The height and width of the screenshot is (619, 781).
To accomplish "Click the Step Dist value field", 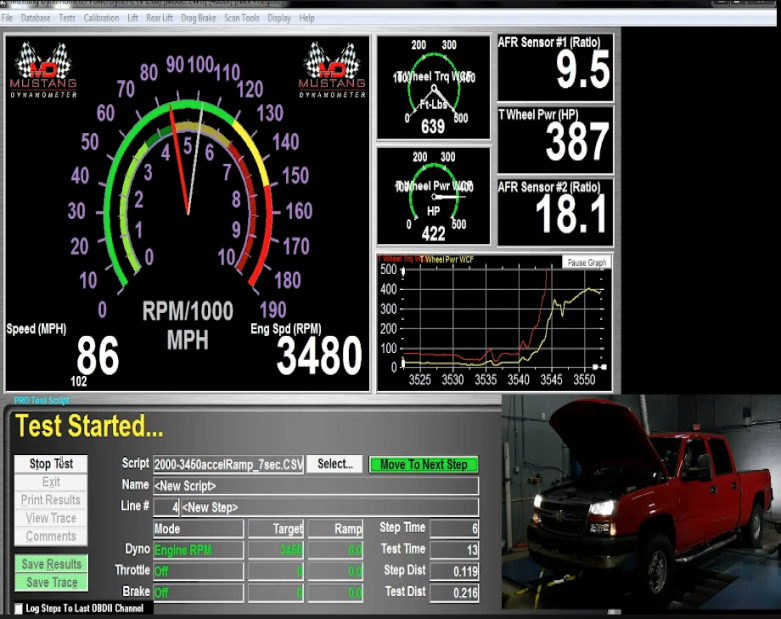I will click(x=454, y=571).
